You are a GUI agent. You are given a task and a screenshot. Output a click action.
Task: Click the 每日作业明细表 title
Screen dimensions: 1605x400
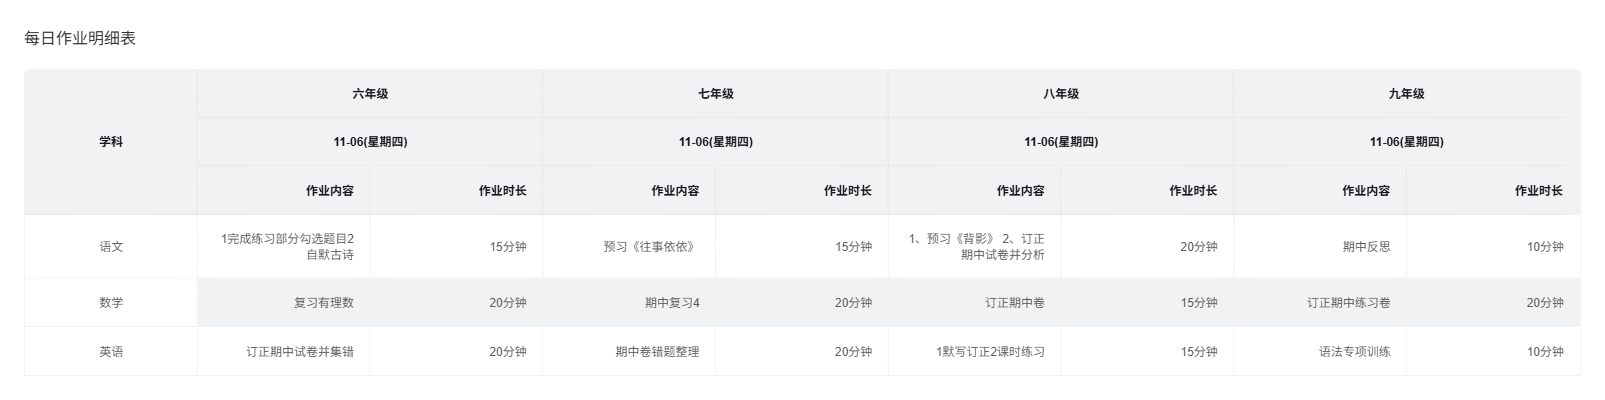point(80,39)
